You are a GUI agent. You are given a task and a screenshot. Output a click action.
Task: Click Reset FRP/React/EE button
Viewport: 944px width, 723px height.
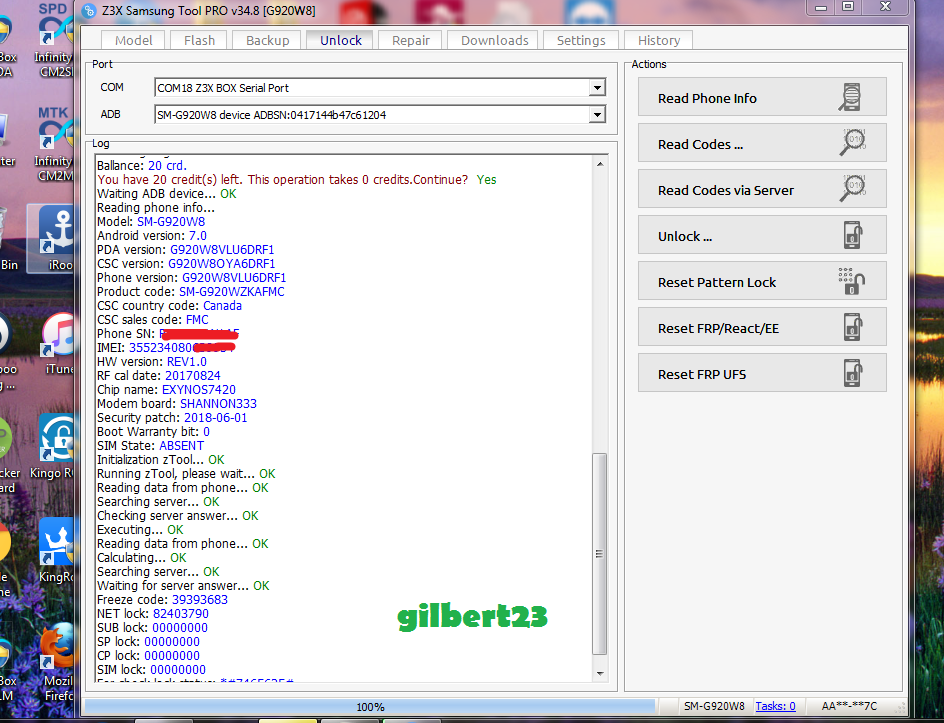(x=762, y=327)
